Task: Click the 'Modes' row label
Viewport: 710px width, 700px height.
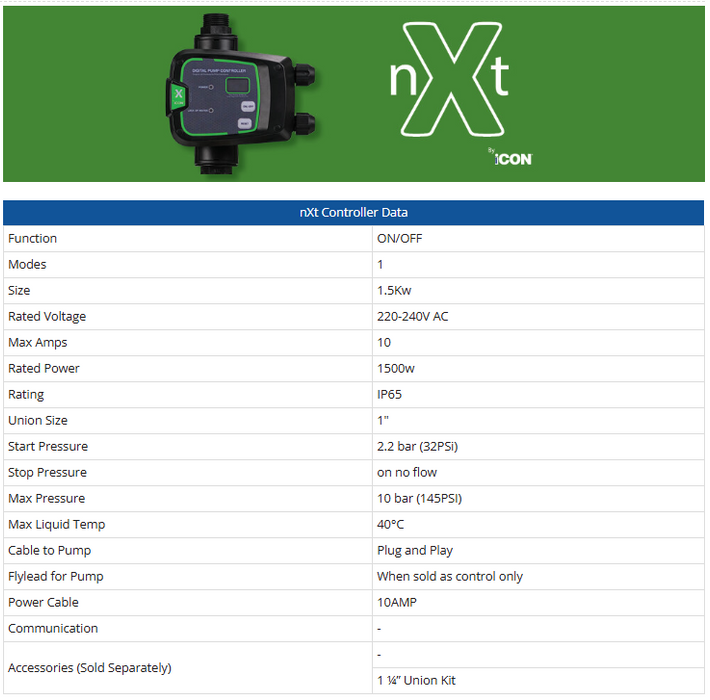Action: pos(27,264)
